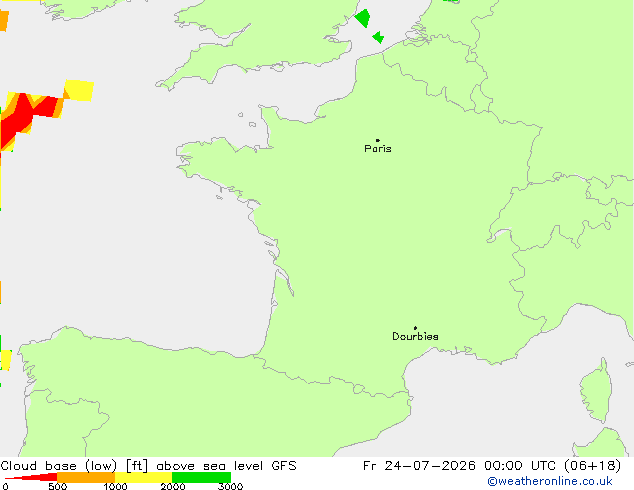Click the yellow 1000-2000 ft legend segment

(144, 477)
